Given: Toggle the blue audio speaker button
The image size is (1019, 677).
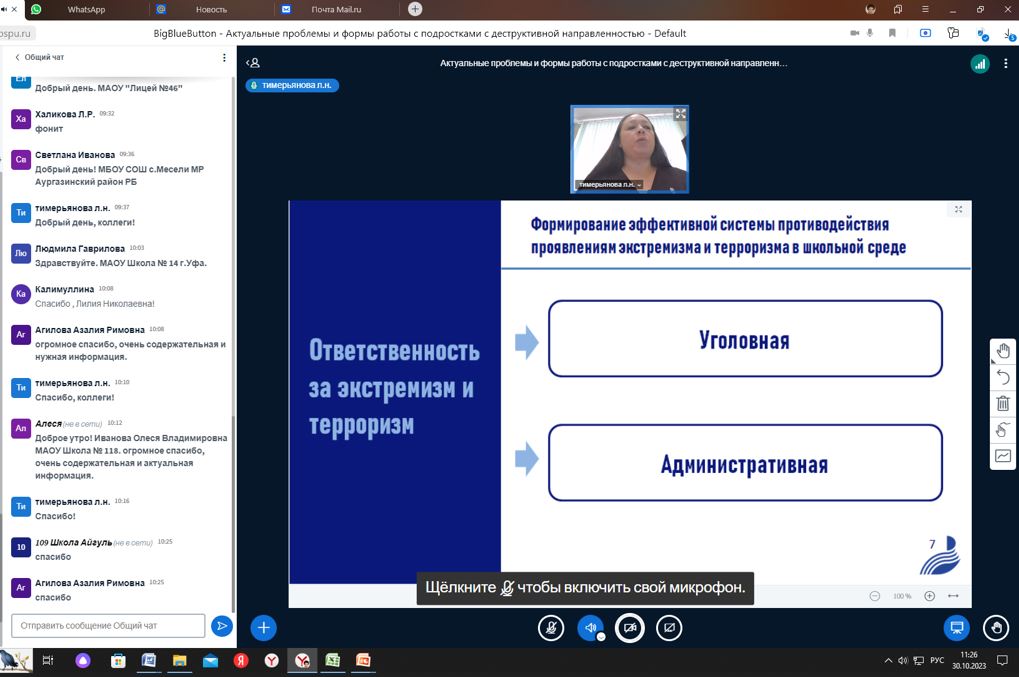Looking at the screenshot, I should coord(590,628).
